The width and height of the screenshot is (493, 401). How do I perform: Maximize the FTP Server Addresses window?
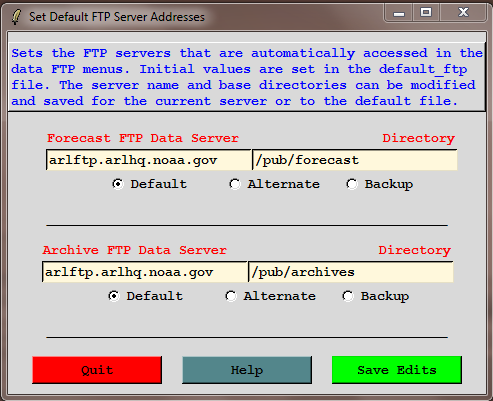click(426, 13)
